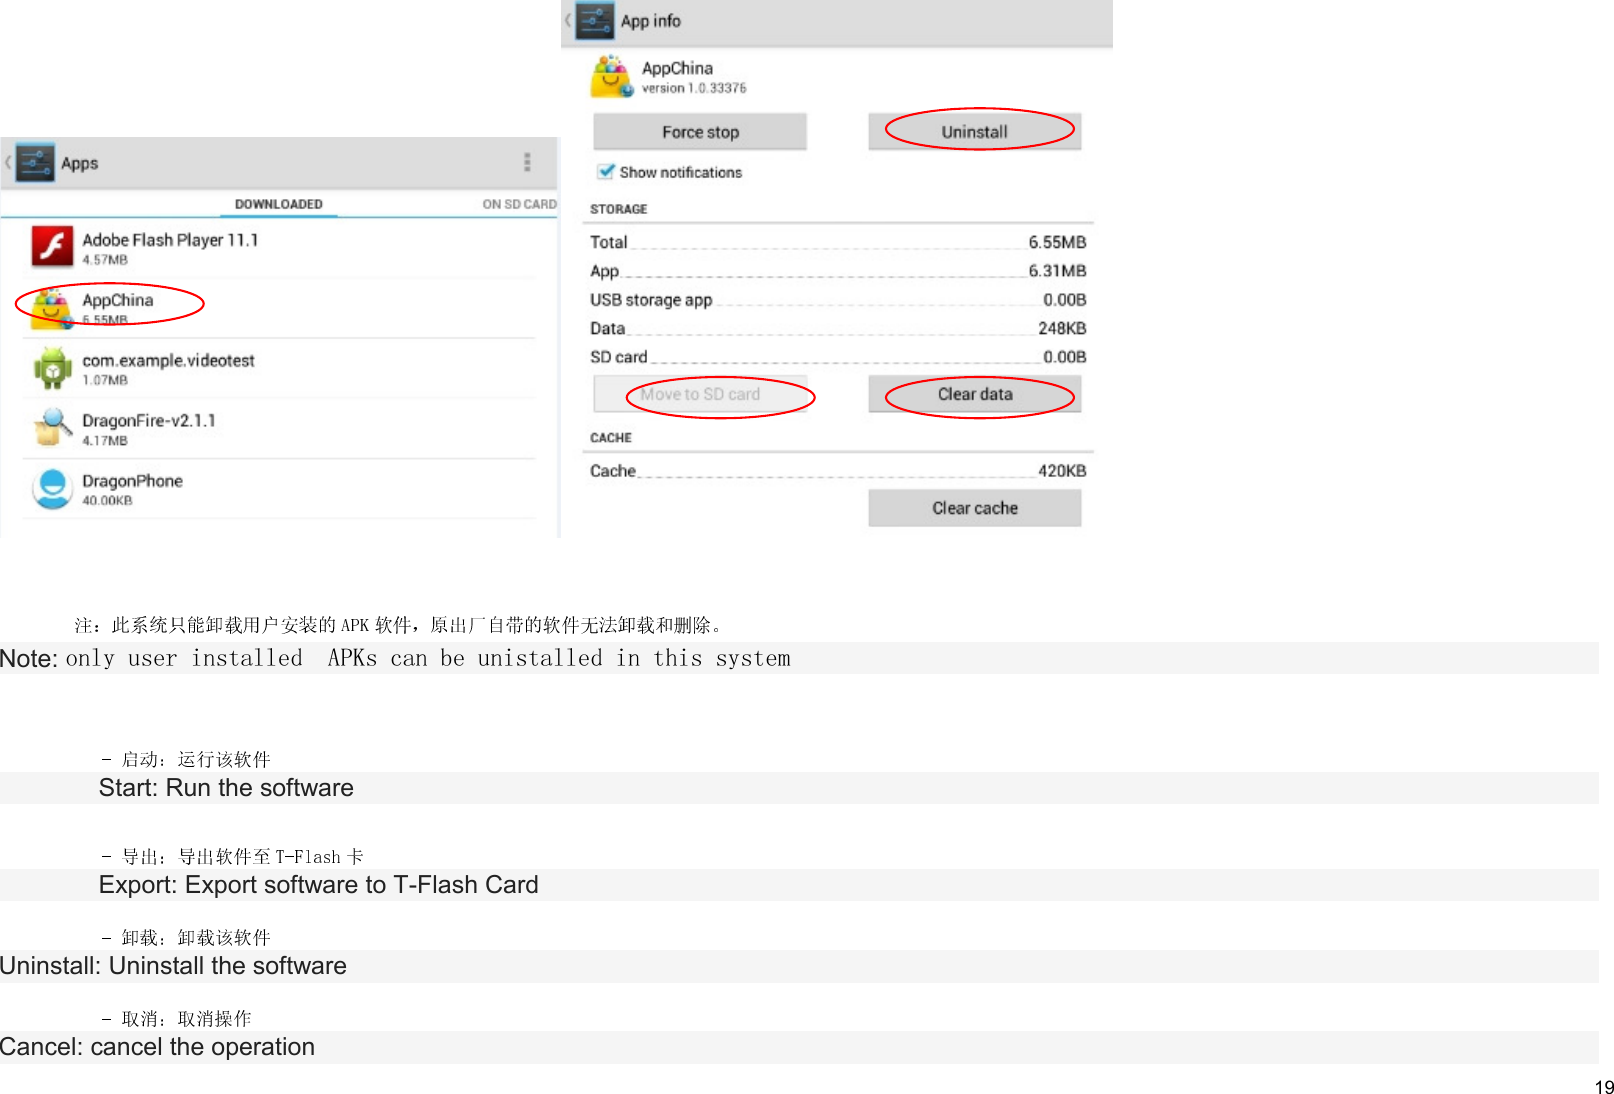Click the Move to SD card button
The image size is (1614, 1094).
tap(700, 394)
